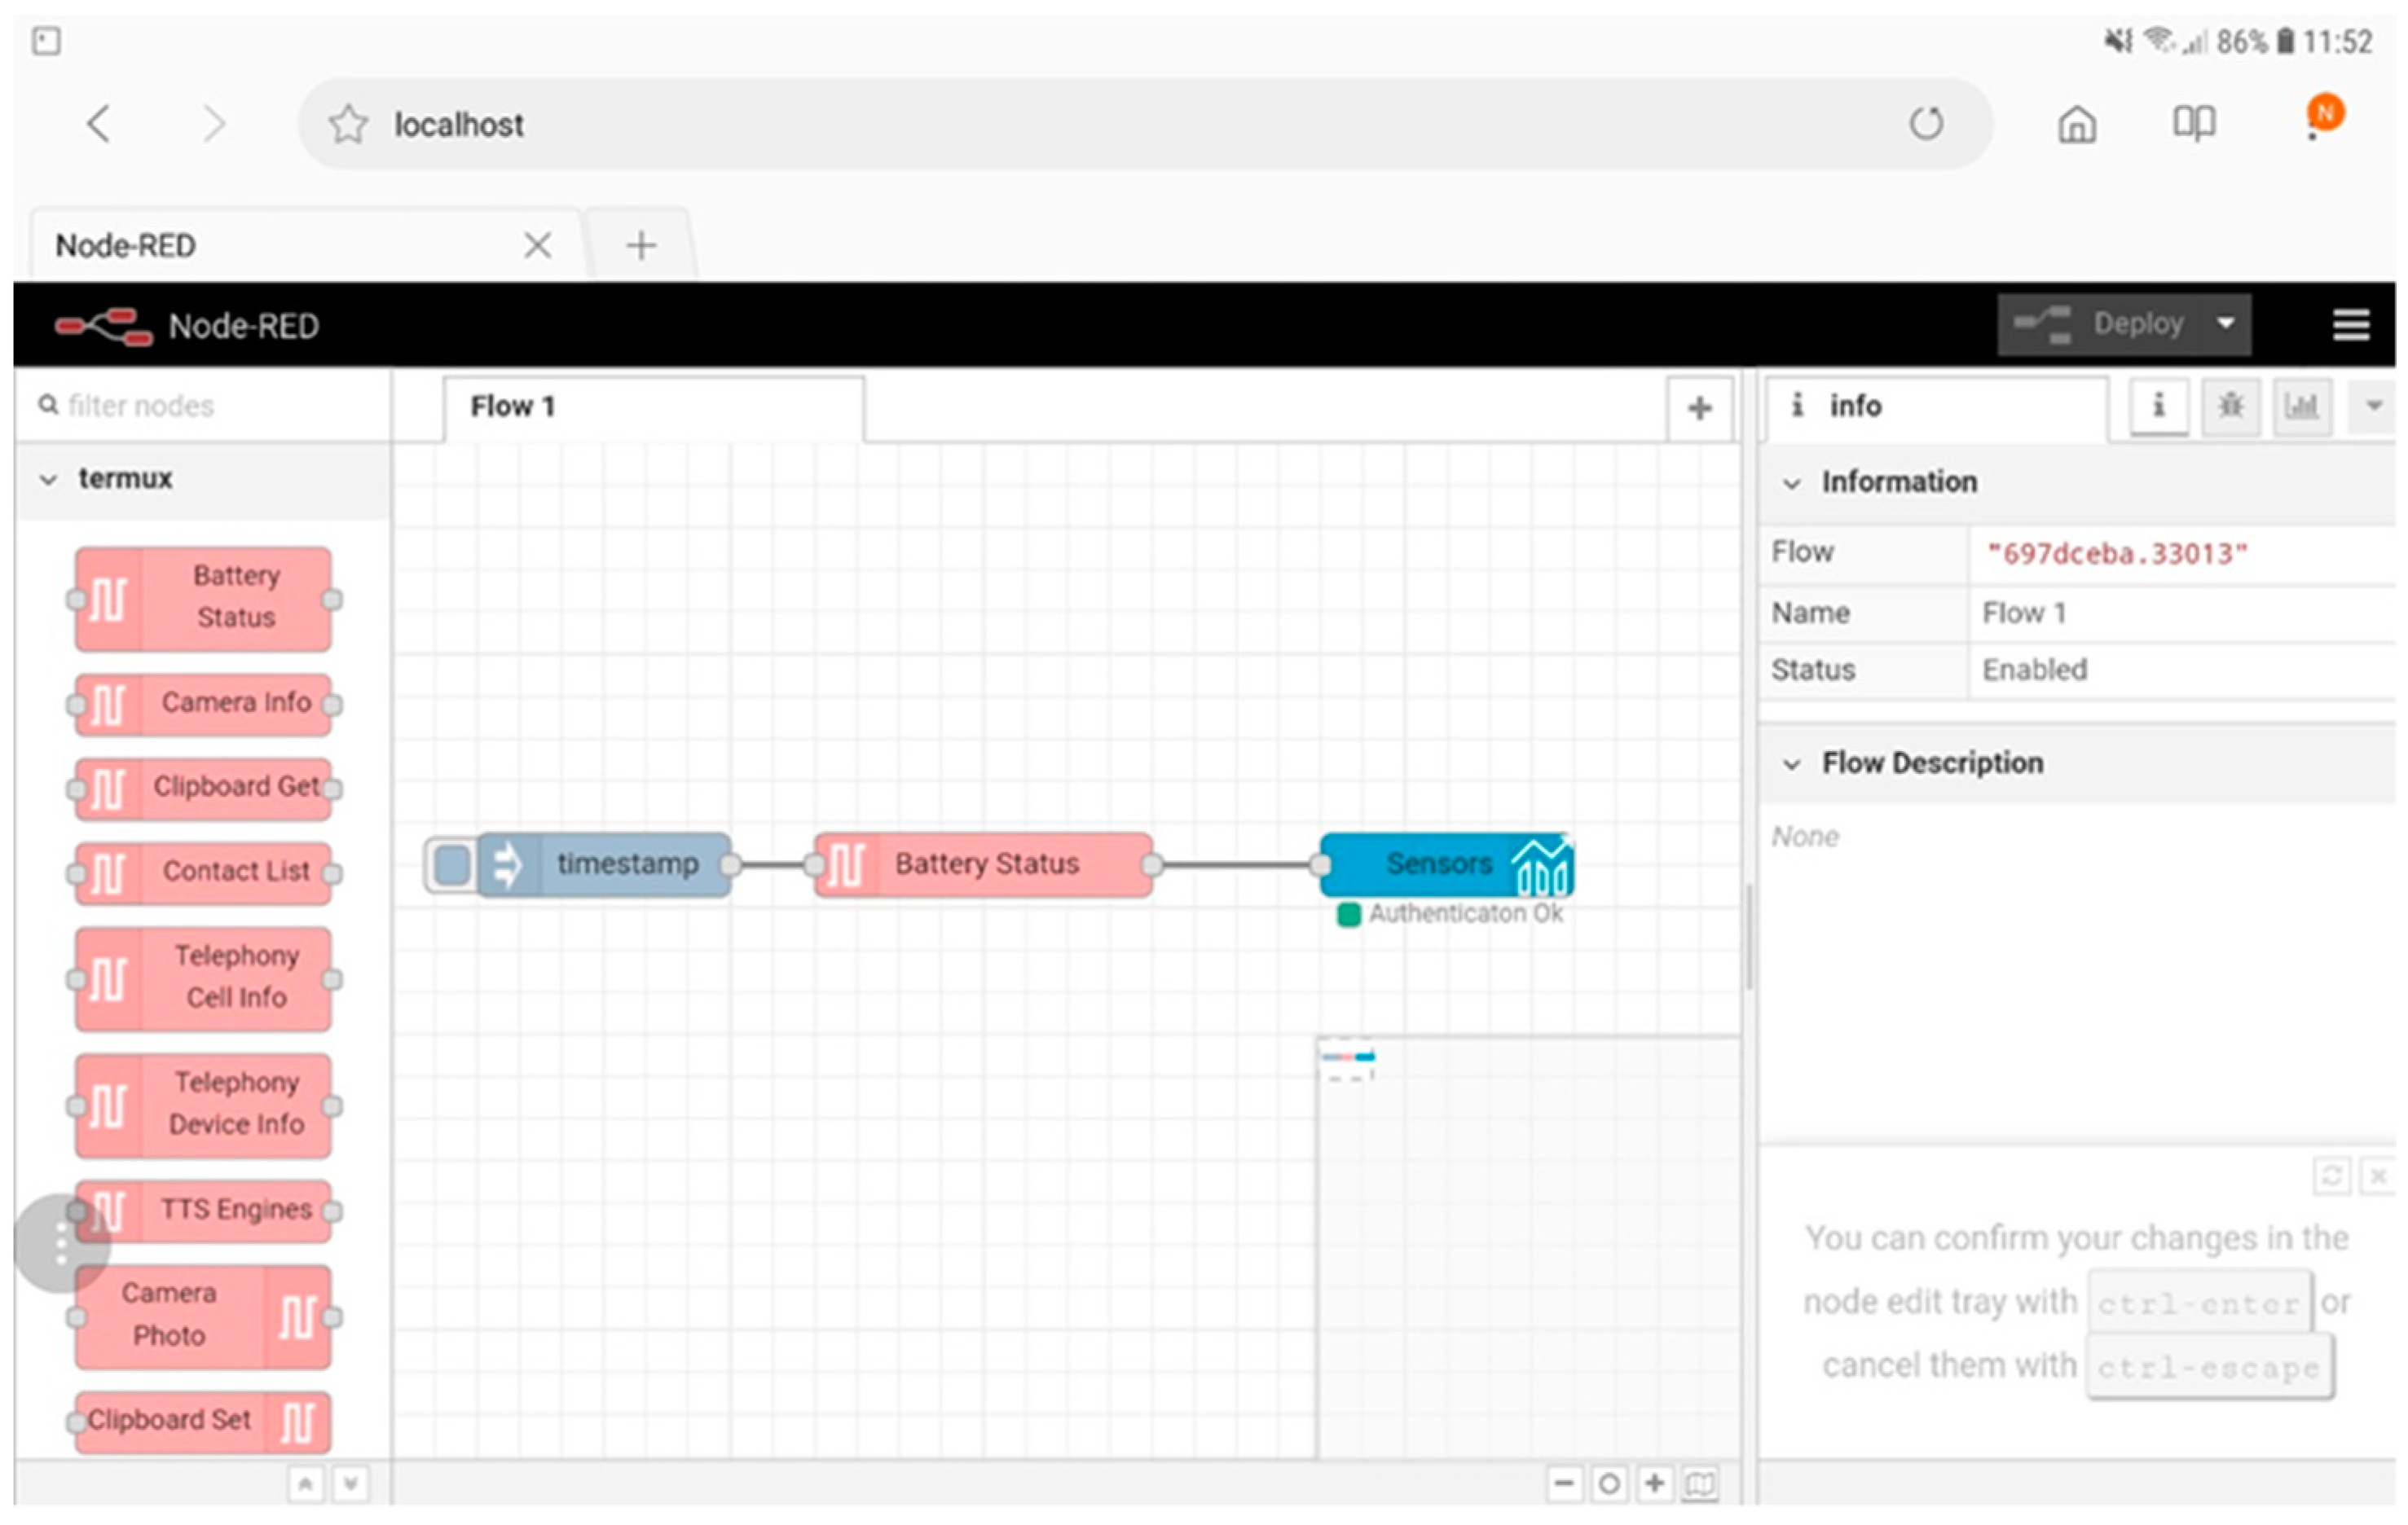The height and width of the screenshot is (1525, 2408).
Task: Click the zoom in plus icon
Action: (1654, 1483)
